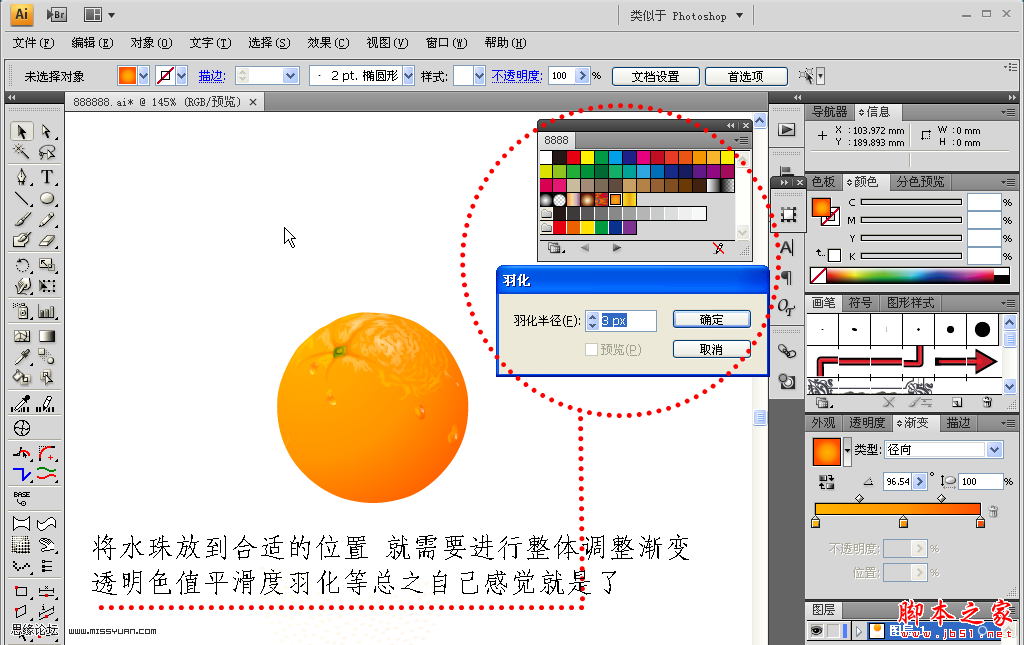Screen dimensions: 1024x645
Task: Select the Mesh tool
Action: point(22,336)
